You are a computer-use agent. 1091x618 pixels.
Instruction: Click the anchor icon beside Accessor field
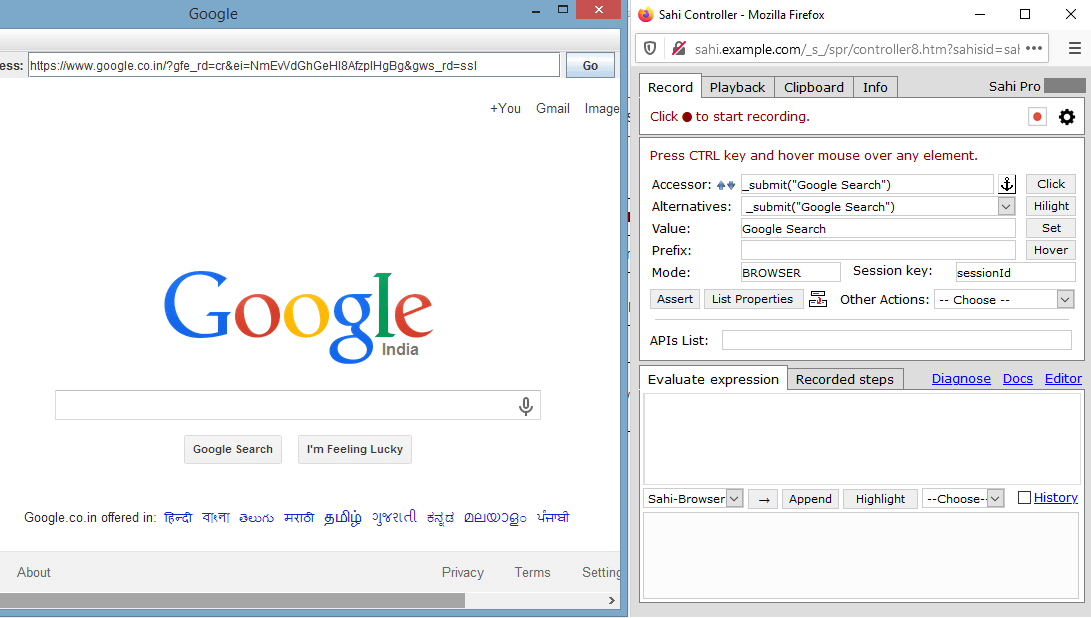[1007, 184]
